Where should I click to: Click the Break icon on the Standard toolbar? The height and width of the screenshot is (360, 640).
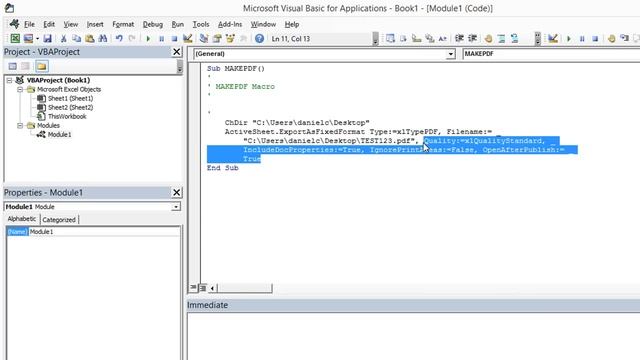click(x=161, y=39)
